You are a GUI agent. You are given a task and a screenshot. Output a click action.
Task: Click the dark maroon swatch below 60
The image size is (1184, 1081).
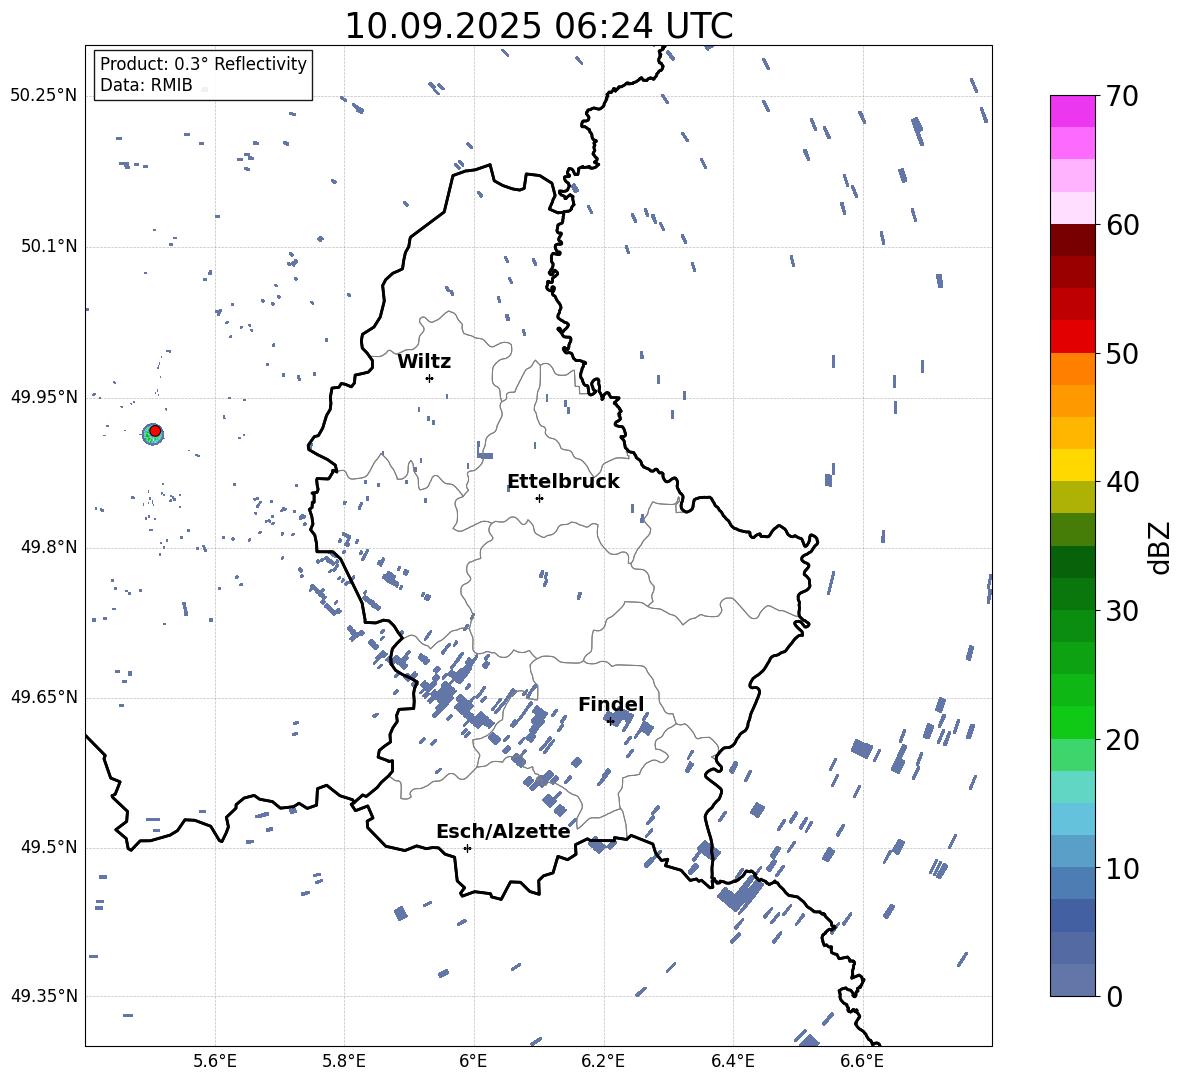coord(1072,240)
